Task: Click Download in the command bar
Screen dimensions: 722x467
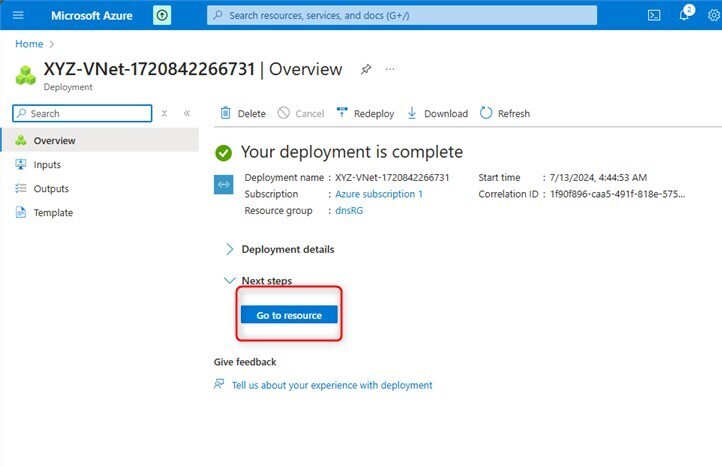Action: click(437, 113)
